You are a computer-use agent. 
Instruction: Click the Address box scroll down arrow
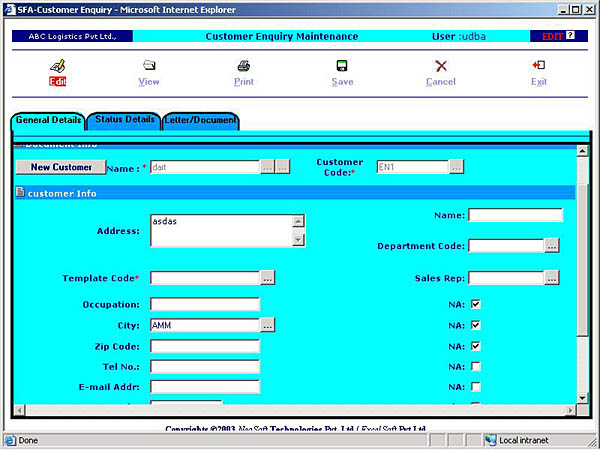coord(298,240)
